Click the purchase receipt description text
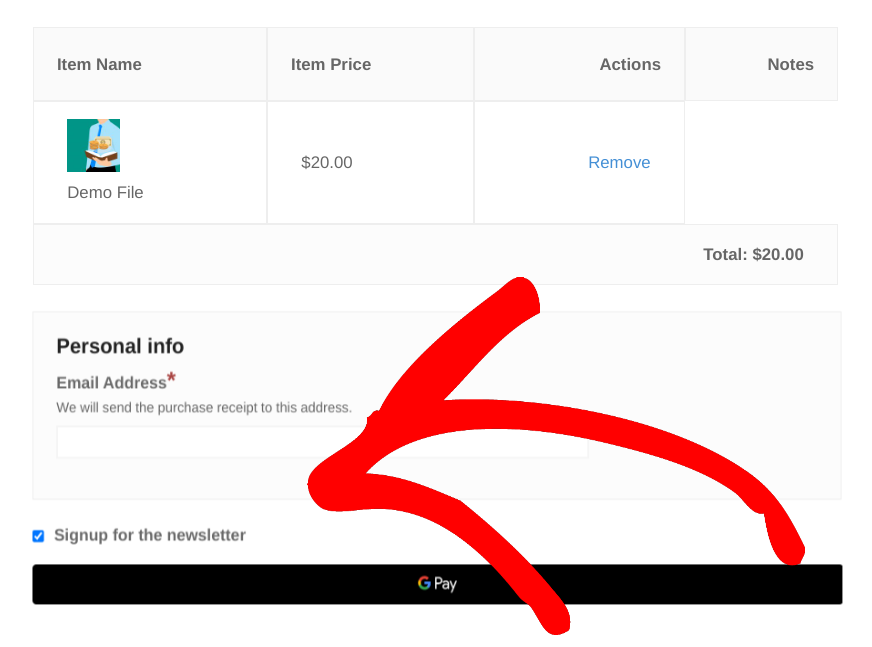The width and height of the screenshot is (872, 647). (204, 408)
